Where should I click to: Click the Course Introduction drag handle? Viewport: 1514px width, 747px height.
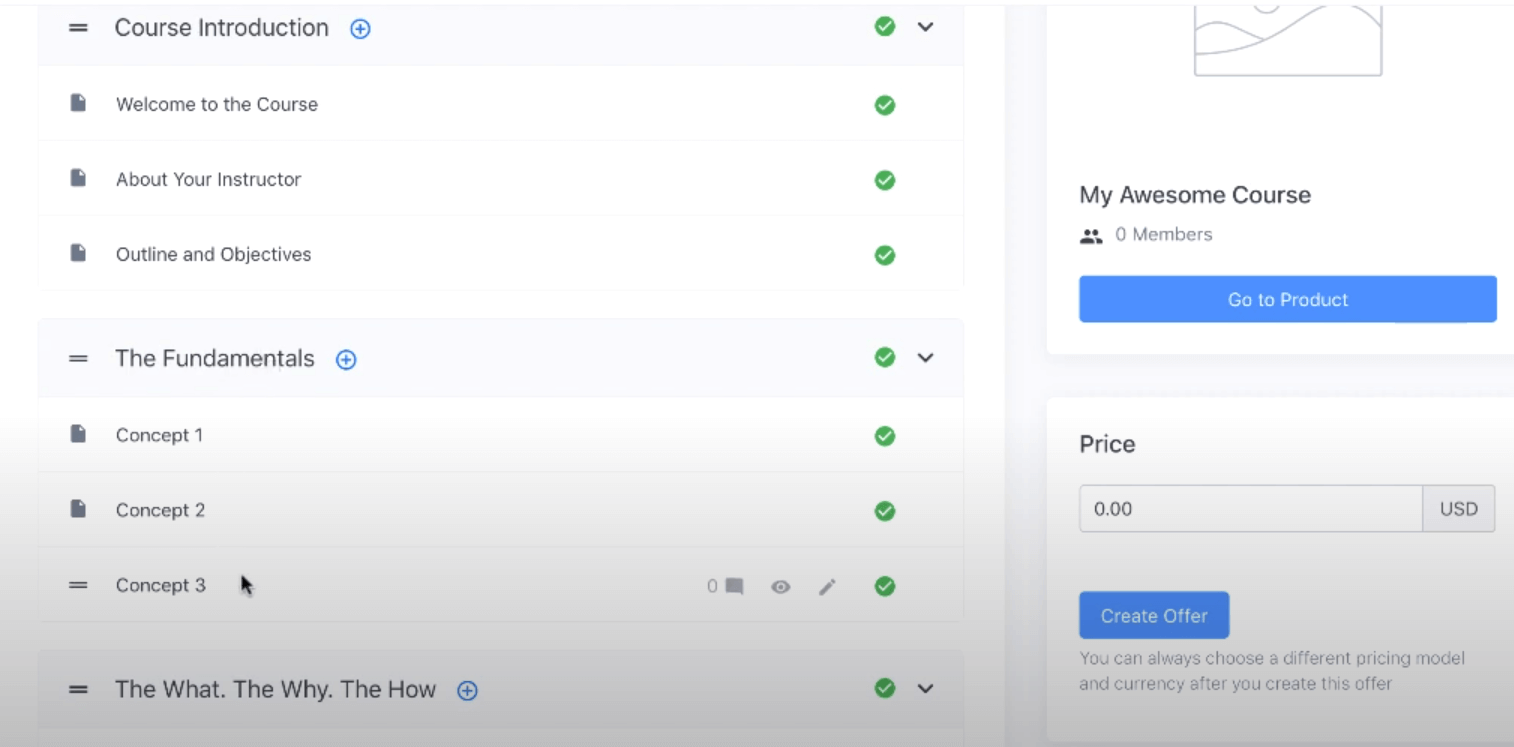78,28
